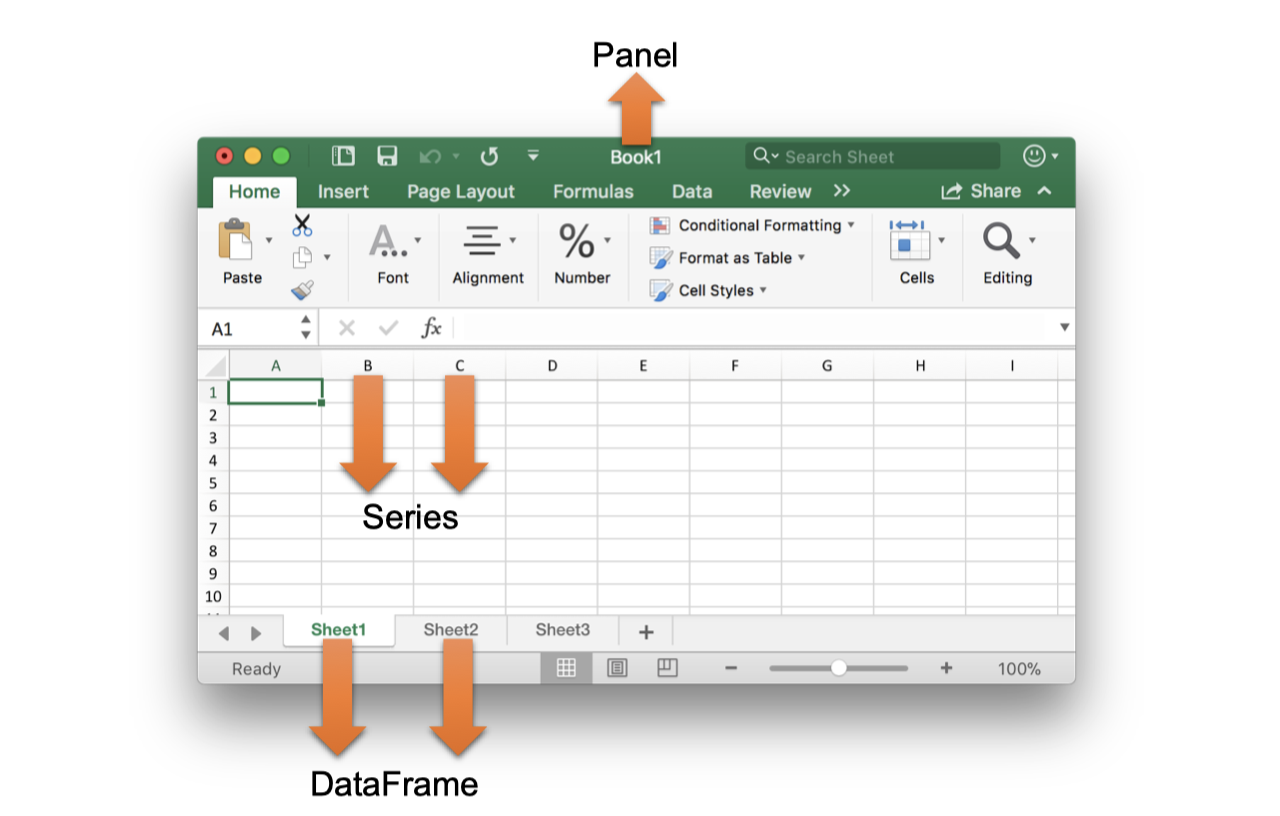Zoom in with the plus button
Screen dimensions: 1280x816
946,668
